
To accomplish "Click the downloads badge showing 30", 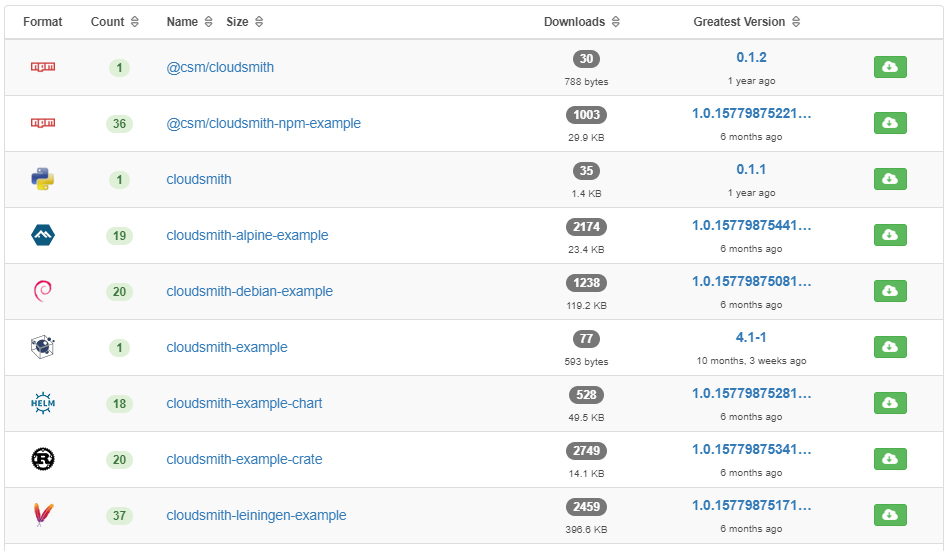I will 586,59.
